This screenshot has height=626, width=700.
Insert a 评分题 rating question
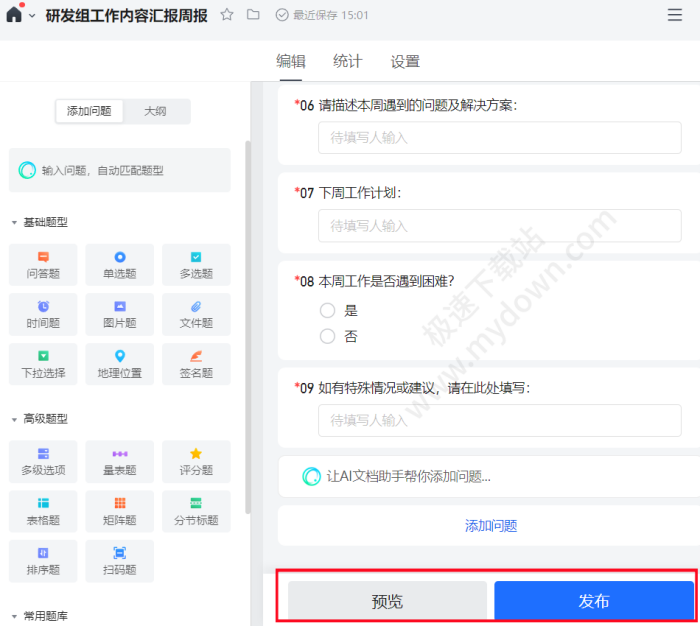[196, 461]
